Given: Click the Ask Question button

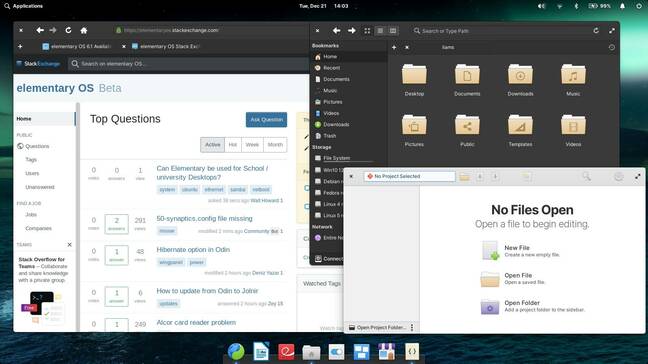Looking at the screenshot, I should [x=267, y=120].
